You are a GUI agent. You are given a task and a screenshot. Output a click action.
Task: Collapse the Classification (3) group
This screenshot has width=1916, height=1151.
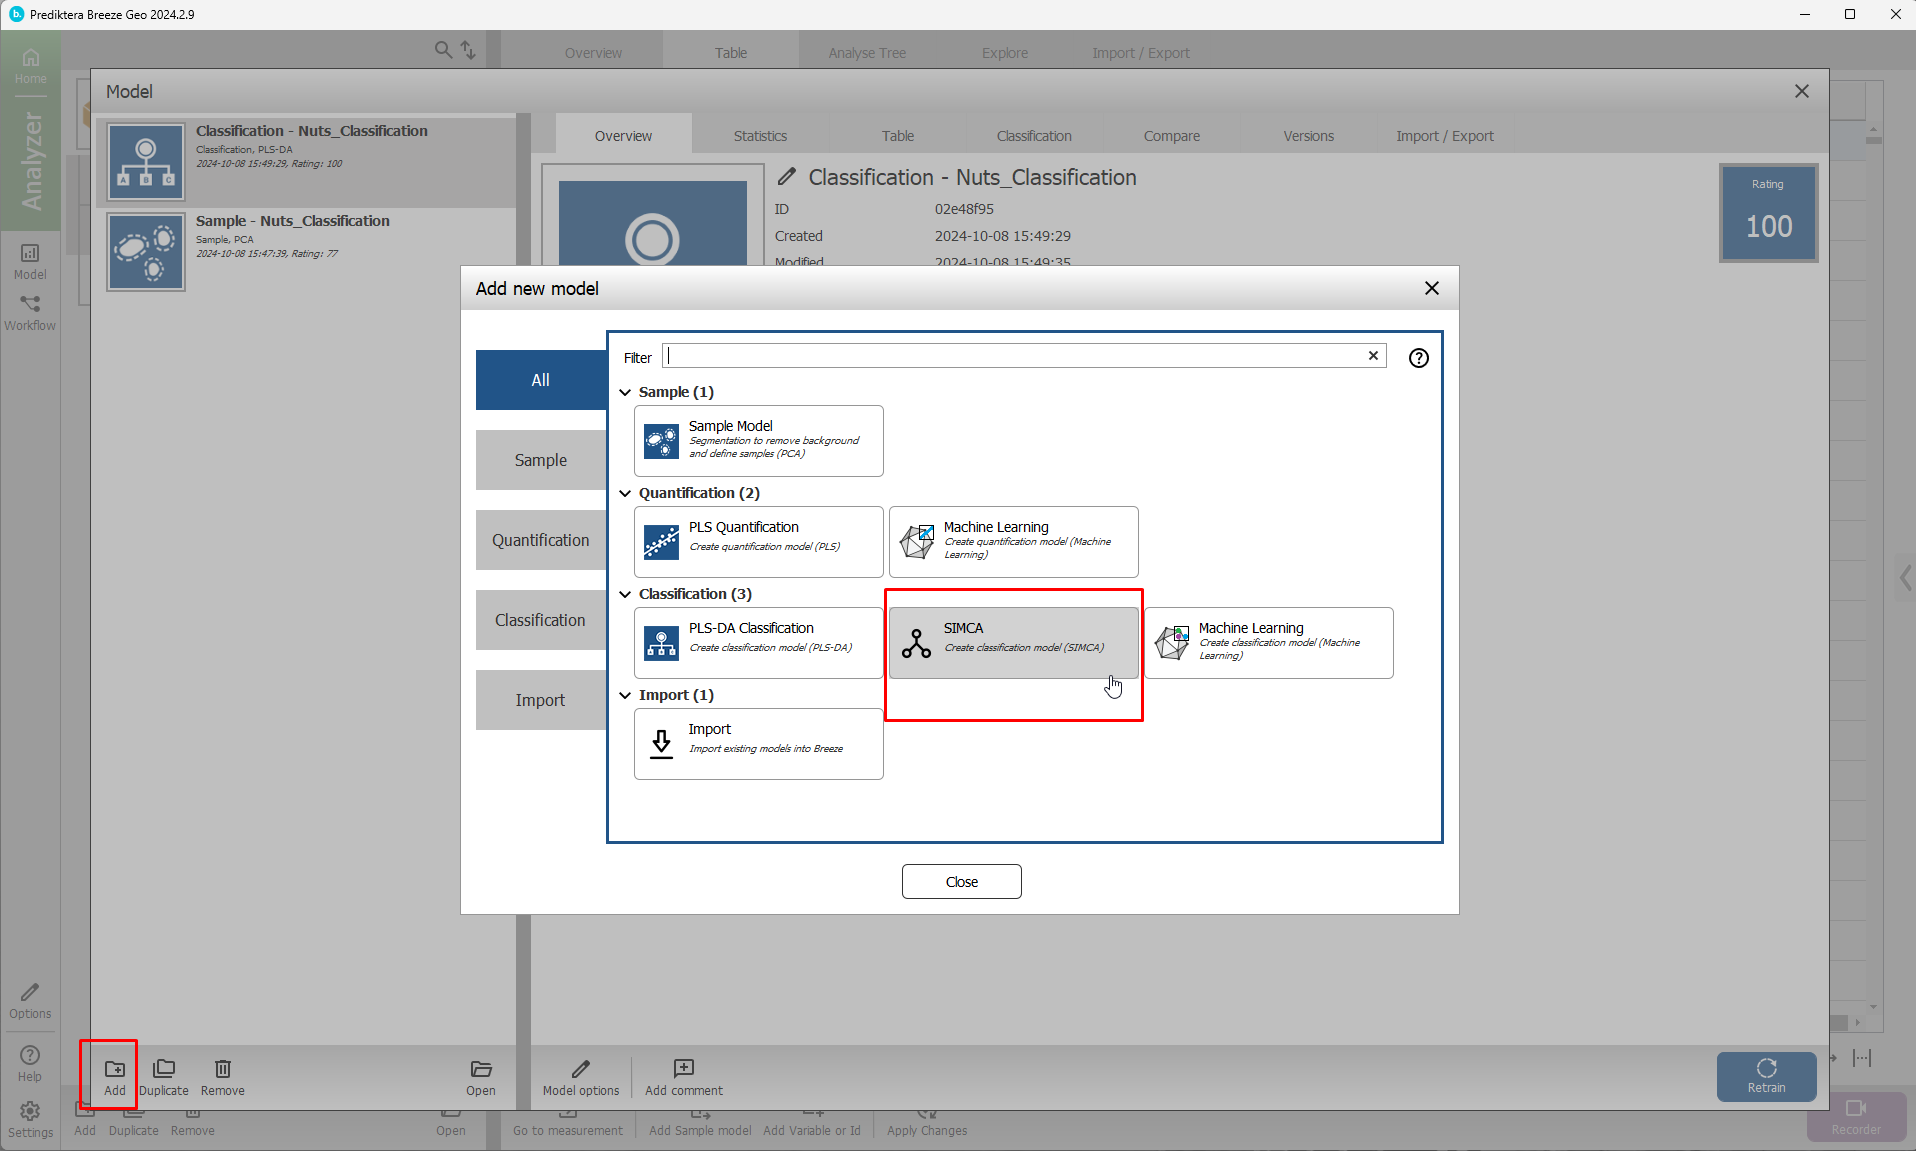[x=625, y=594]
